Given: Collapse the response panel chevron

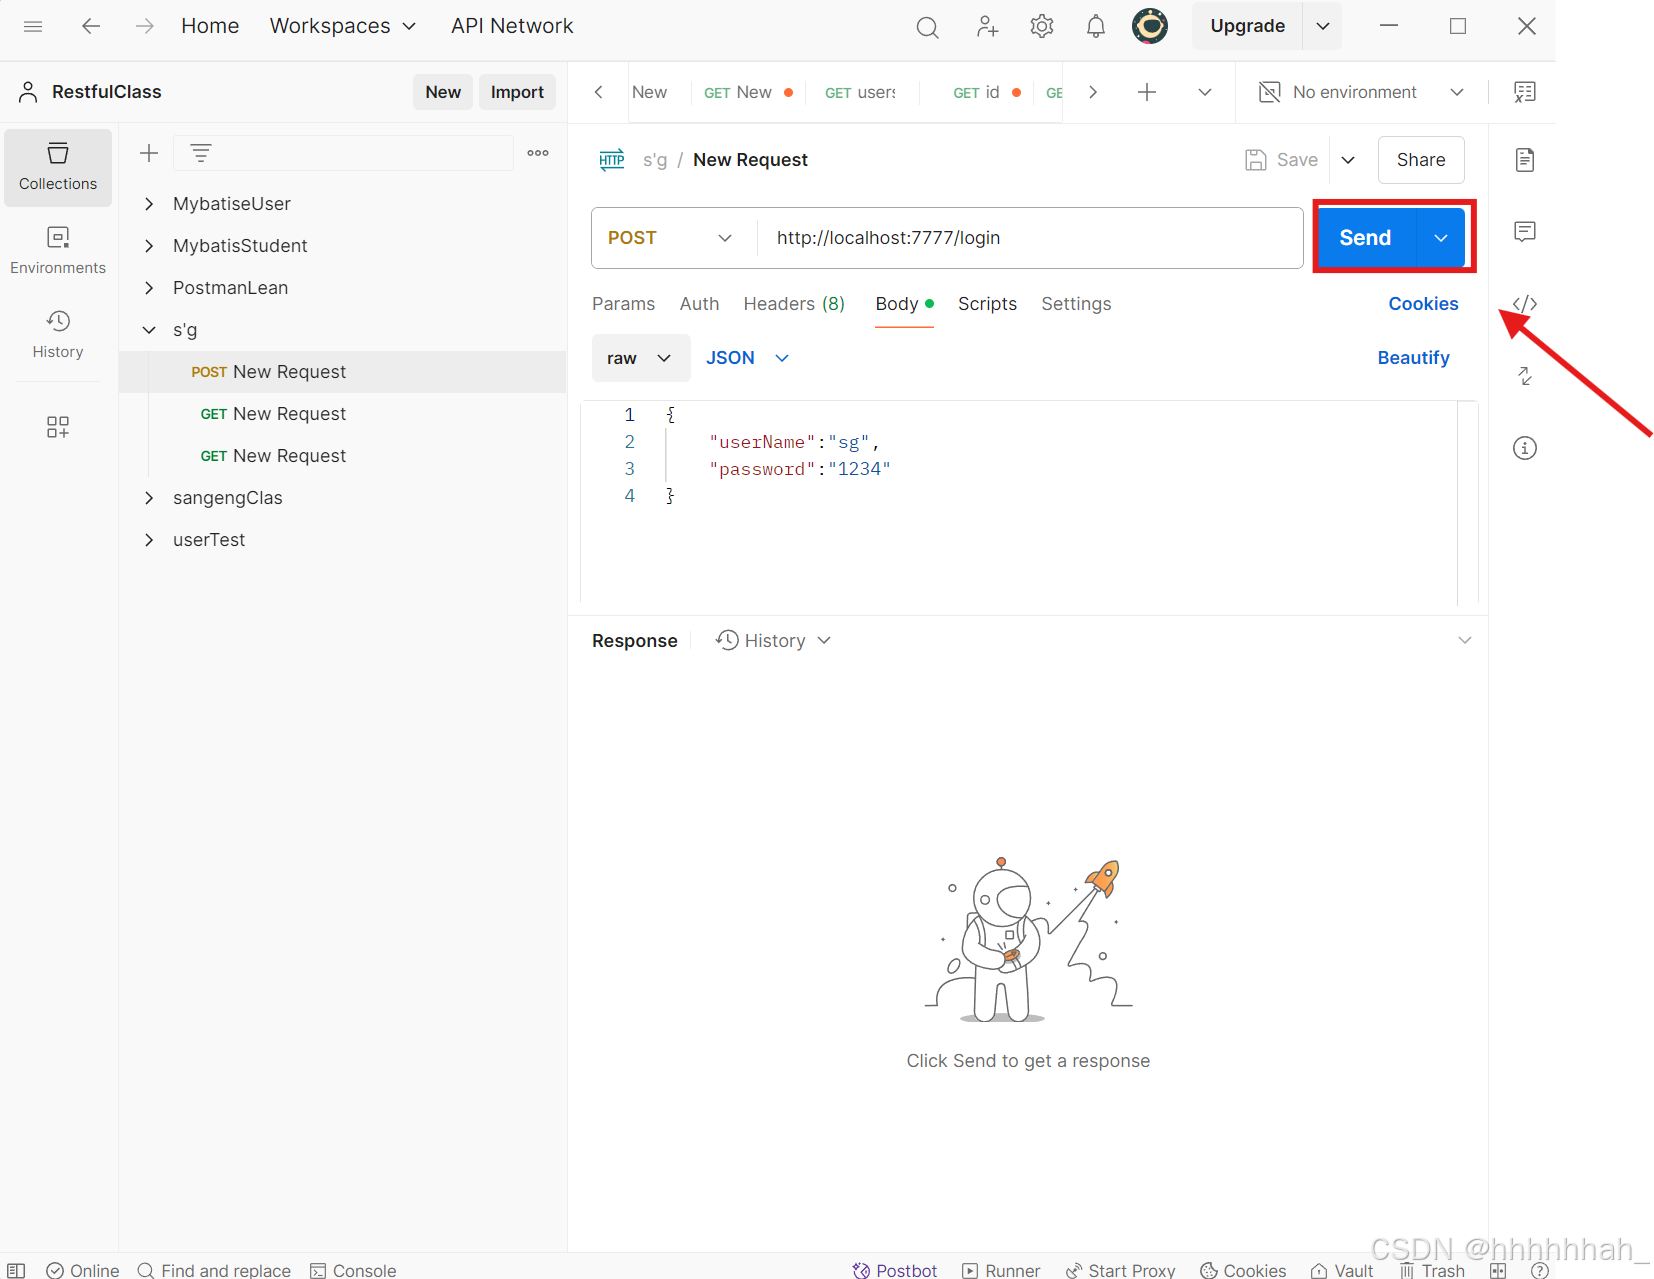Looking at the screenshot, I should click(1465, 640).
